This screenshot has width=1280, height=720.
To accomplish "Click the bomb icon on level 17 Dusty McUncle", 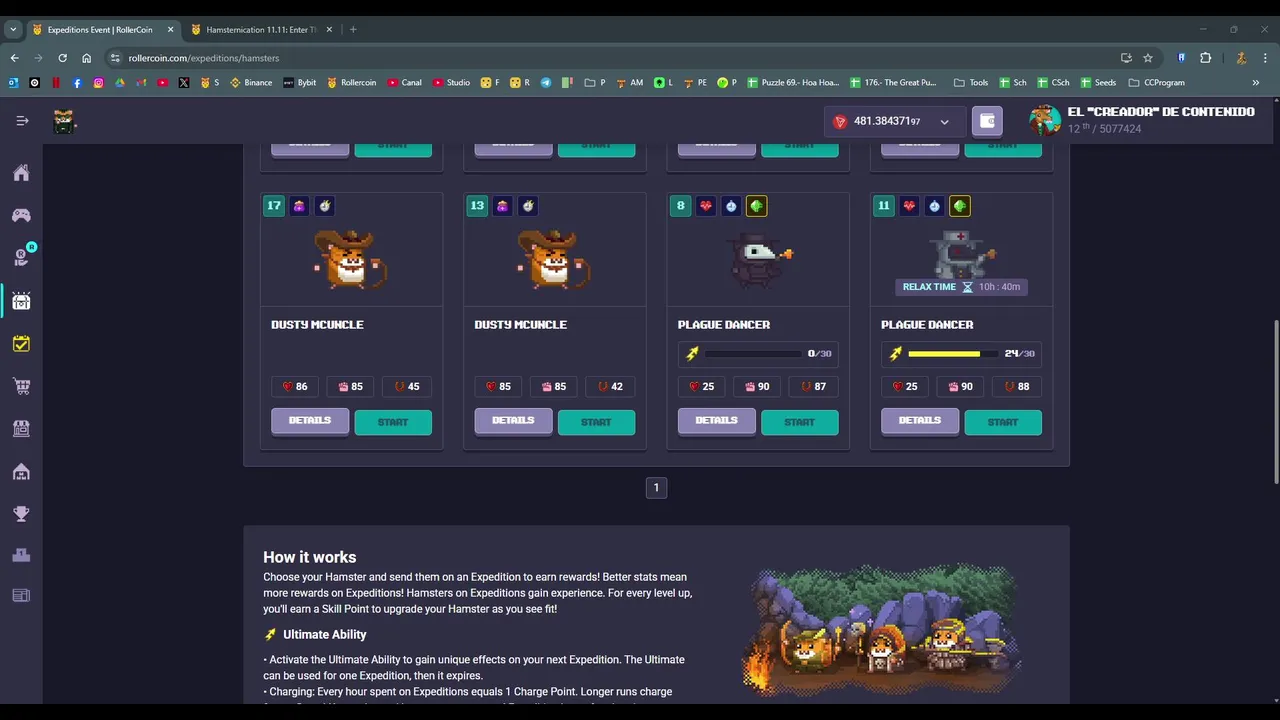I will pos(324,206).
